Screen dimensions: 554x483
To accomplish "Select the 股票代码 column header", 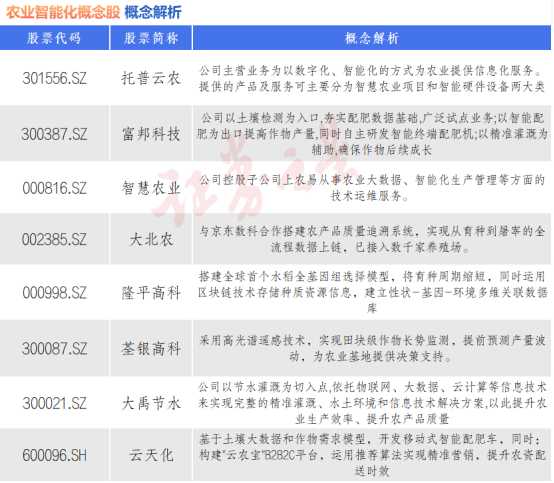I will tap(54, 38).
